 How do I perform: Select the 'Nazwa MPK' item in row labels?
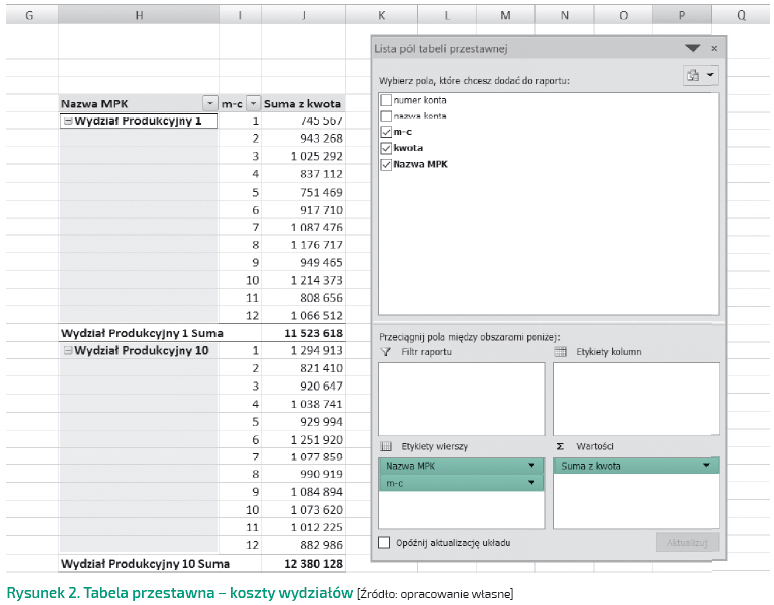(461, 465)
